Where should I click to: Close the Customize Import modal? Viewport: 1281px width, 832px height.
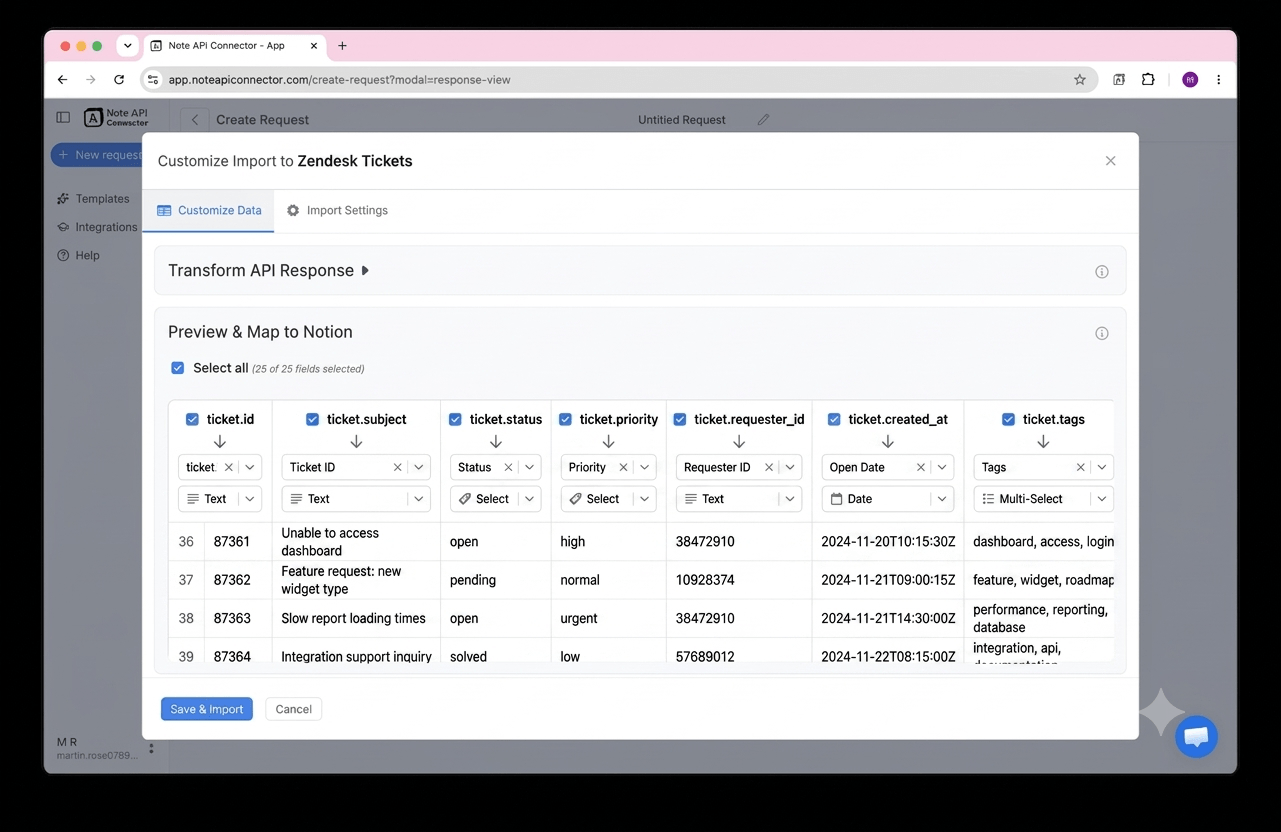1110,161
